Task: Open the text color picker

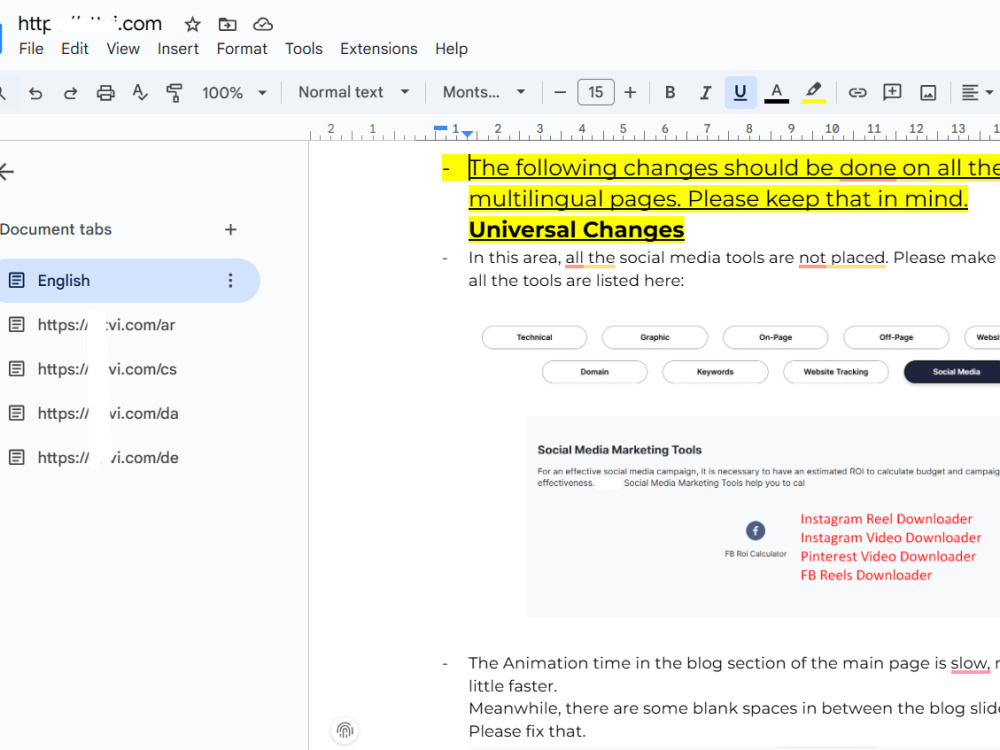Action: tap(776, 92)
